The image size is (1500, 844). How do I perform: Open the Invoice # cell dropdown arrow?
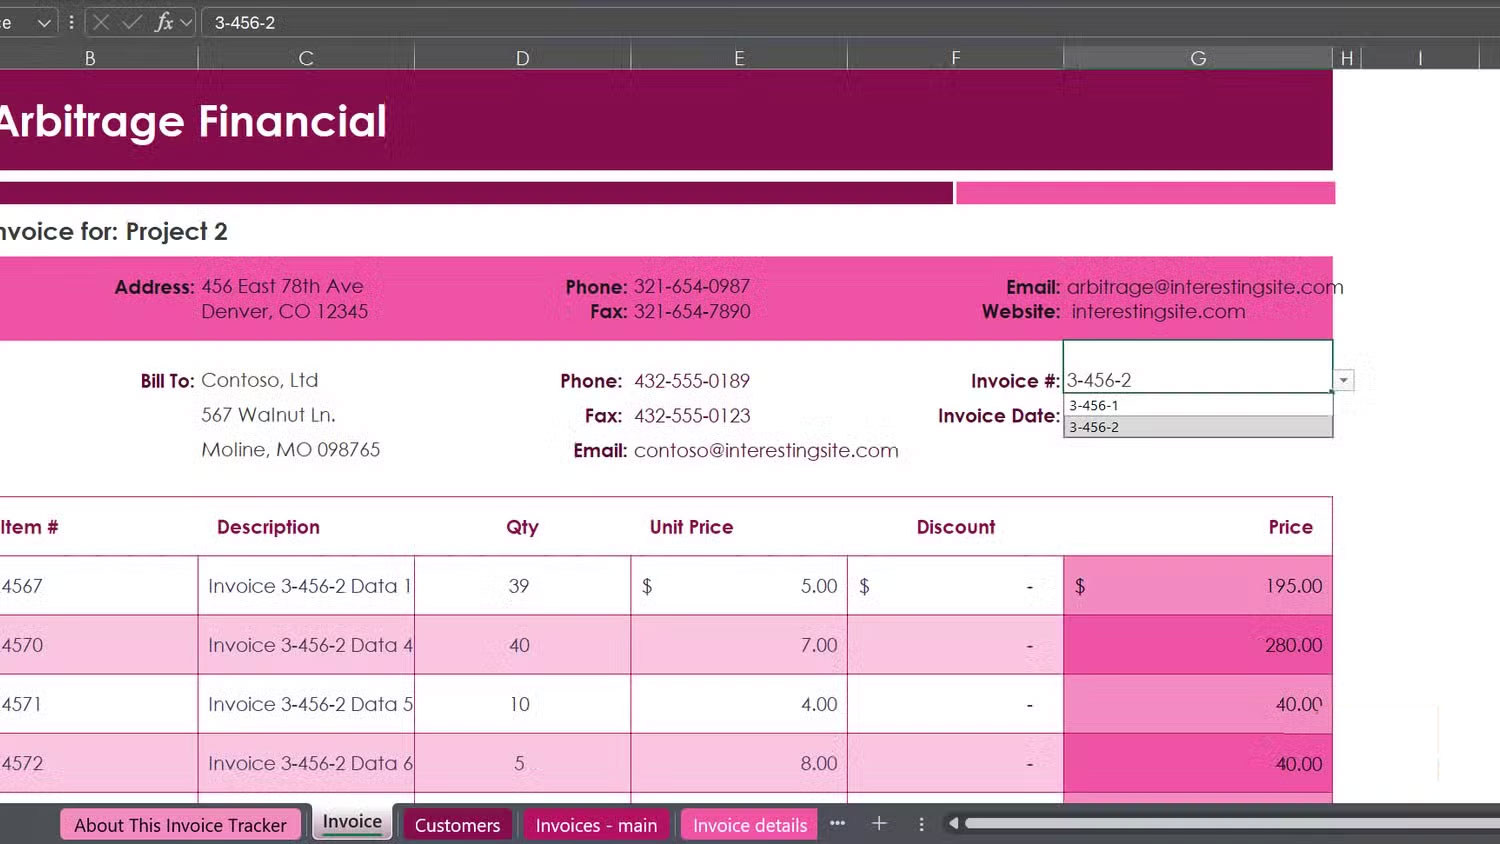coord(1343,380)
